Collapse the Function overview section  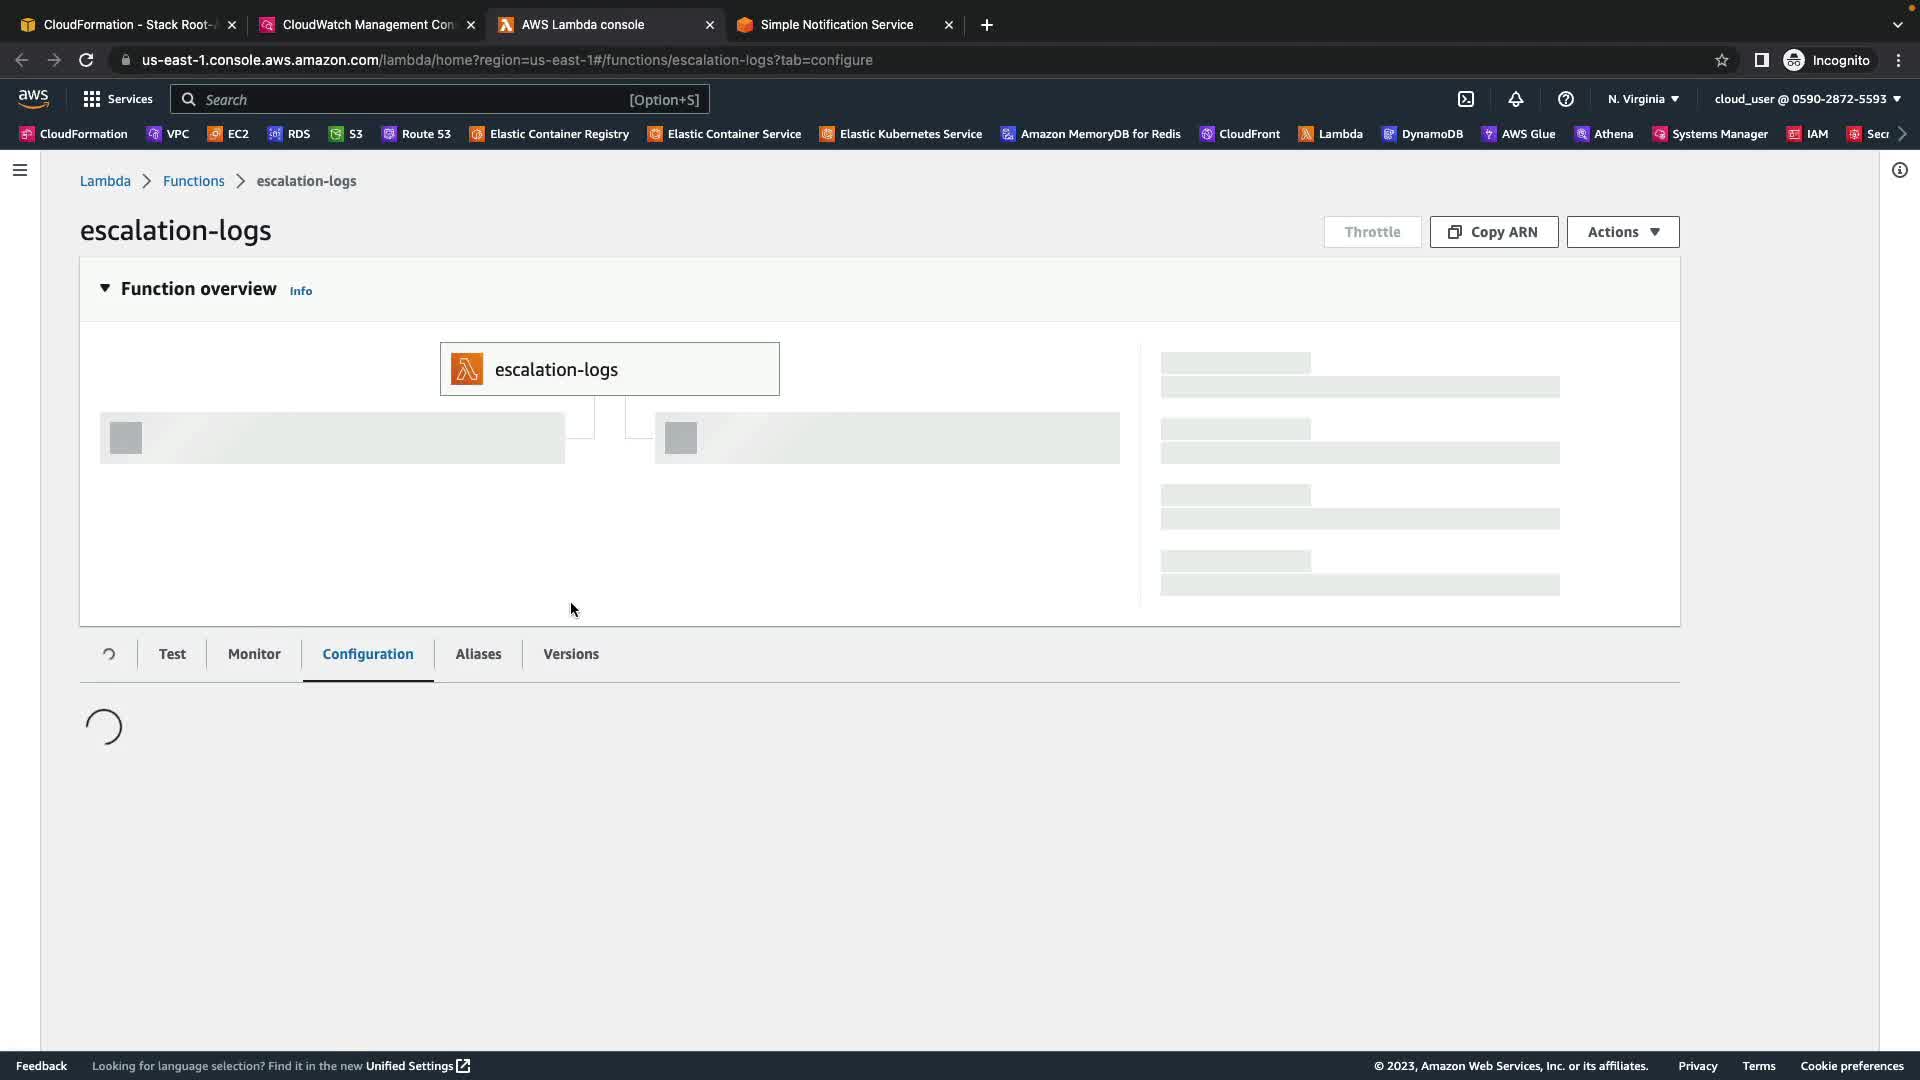[x=105, y=289]
